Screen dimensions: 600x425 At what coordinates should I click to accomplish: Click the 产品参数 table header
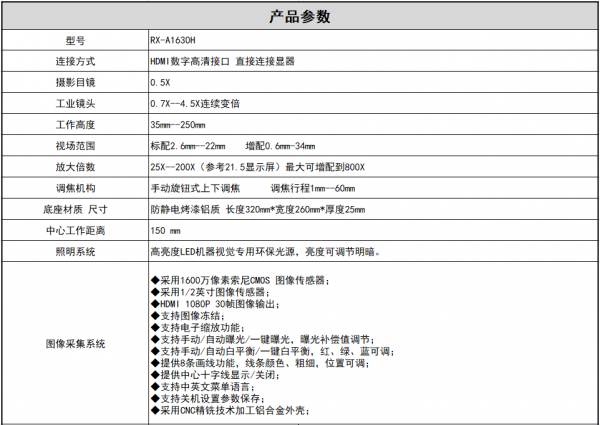[x=300, y=17]
